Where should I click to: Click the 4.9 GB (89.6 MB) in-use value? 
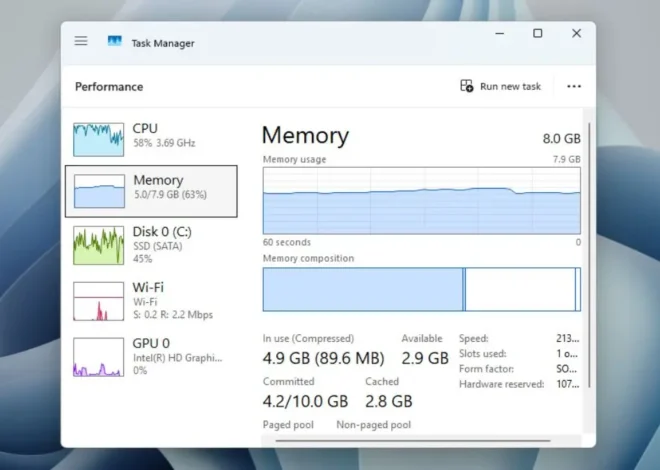point(323,358)
